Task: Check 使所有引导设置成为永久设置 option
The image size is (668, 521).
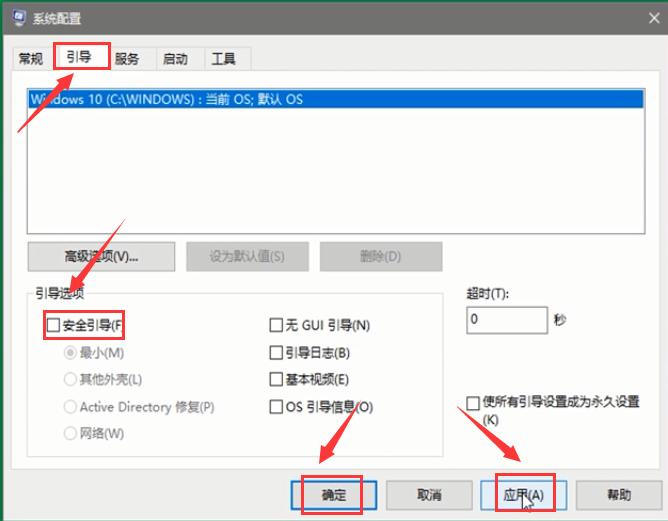Action: 473,402
